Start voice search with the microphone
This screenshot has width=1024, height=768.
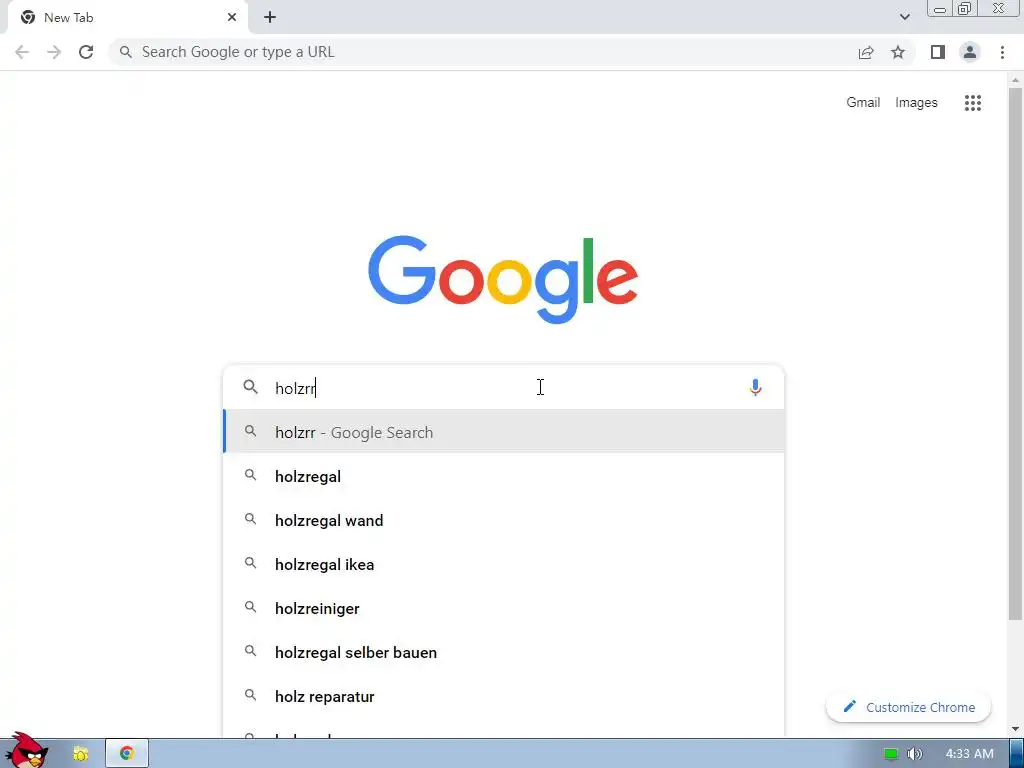755,387
